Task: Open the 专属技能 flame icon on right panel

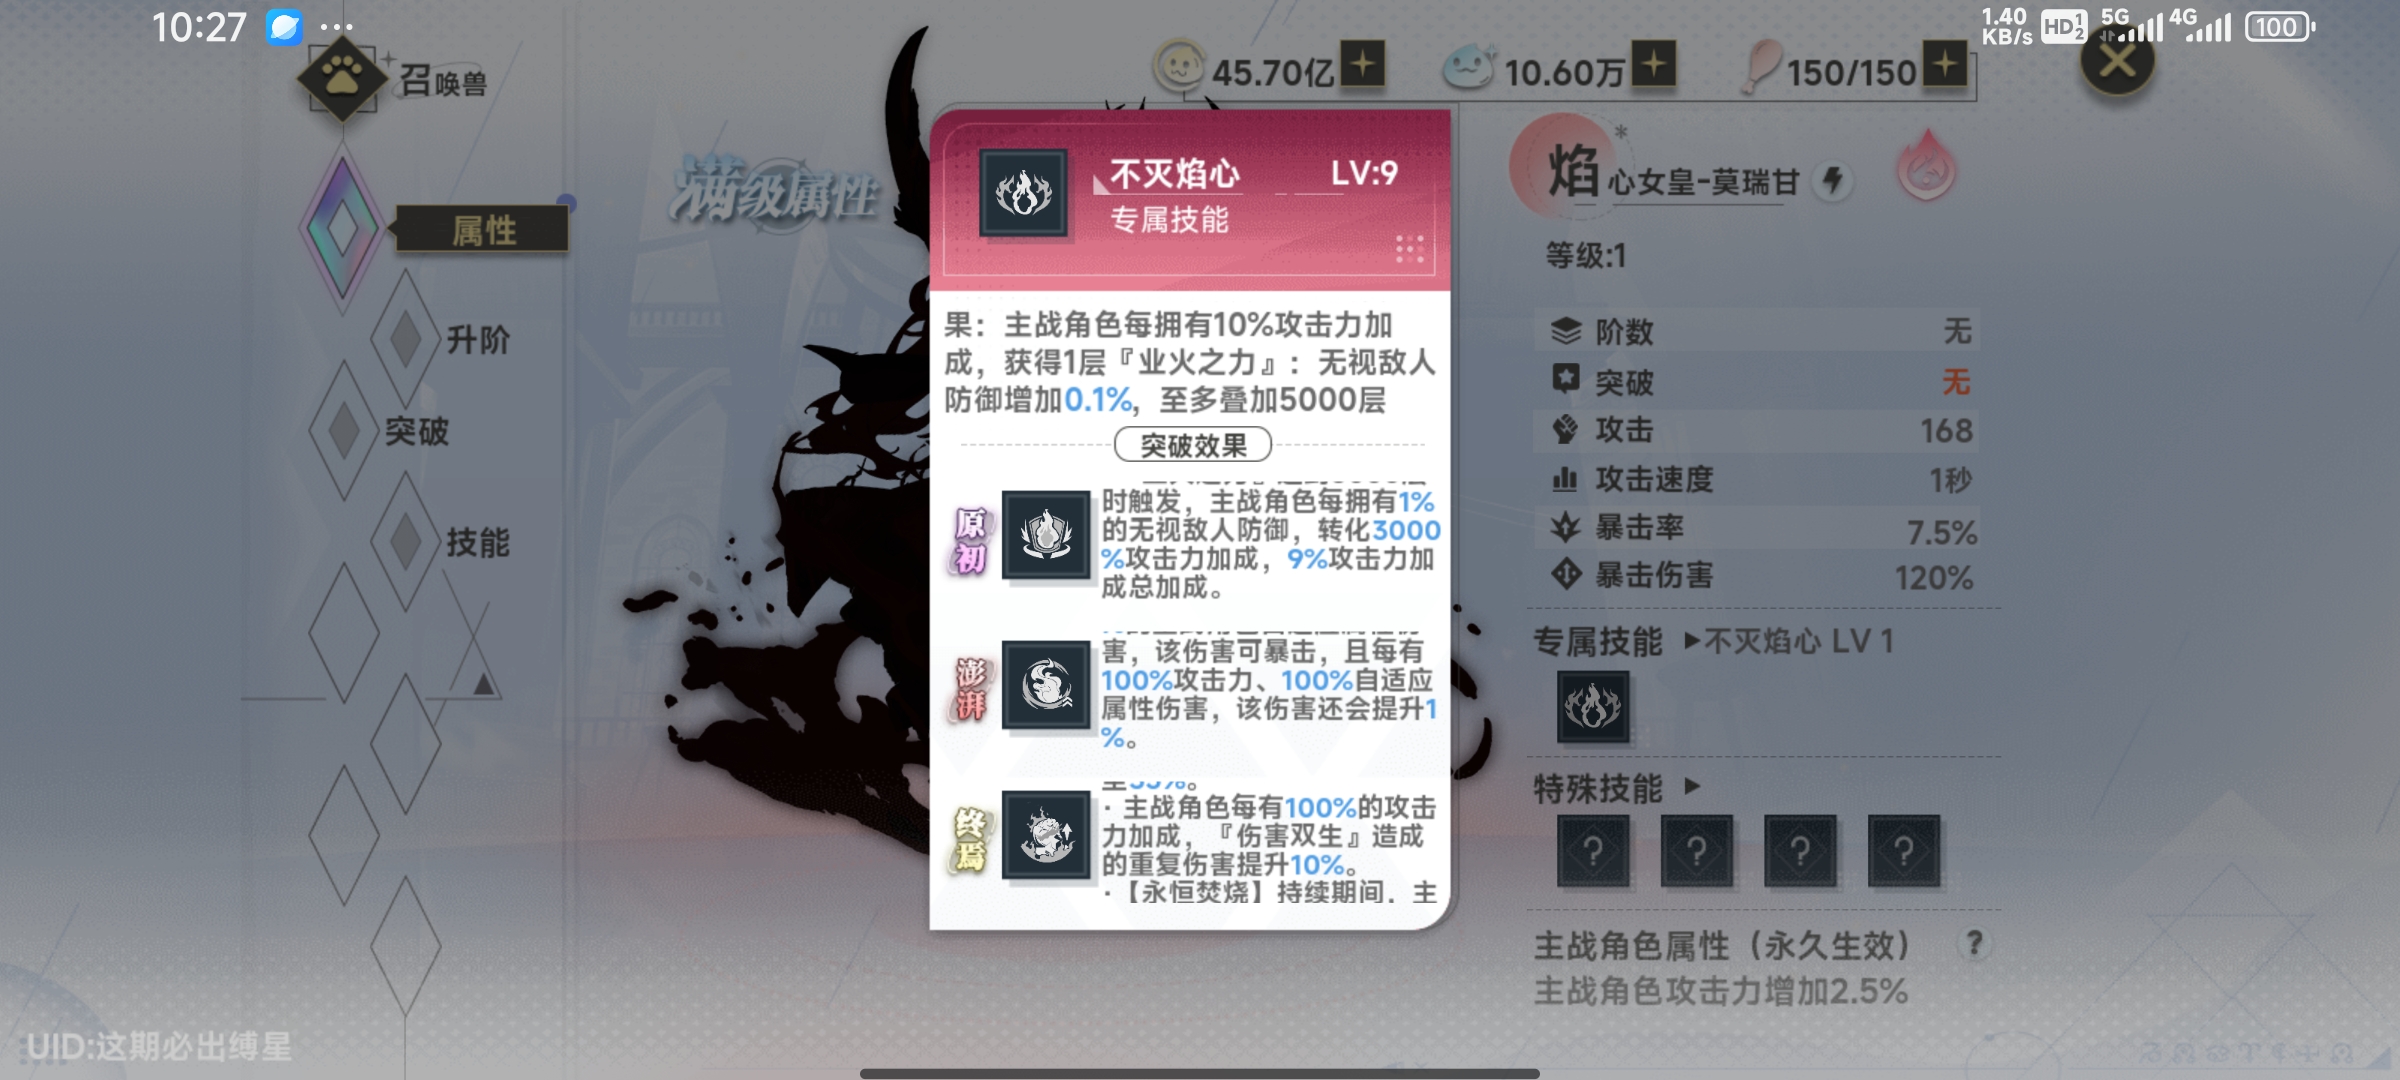Action: [x=1592, y=707]
